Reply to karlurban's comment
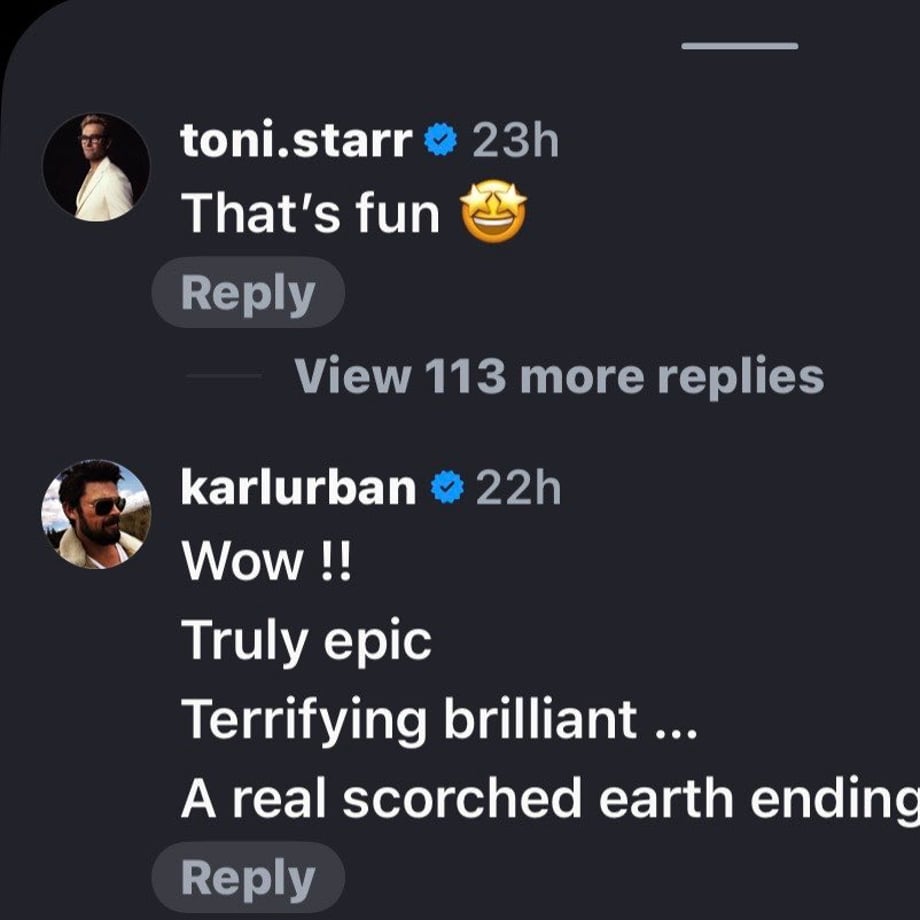The height and width of the screenshot is (920, 920). tap(248, 877)
